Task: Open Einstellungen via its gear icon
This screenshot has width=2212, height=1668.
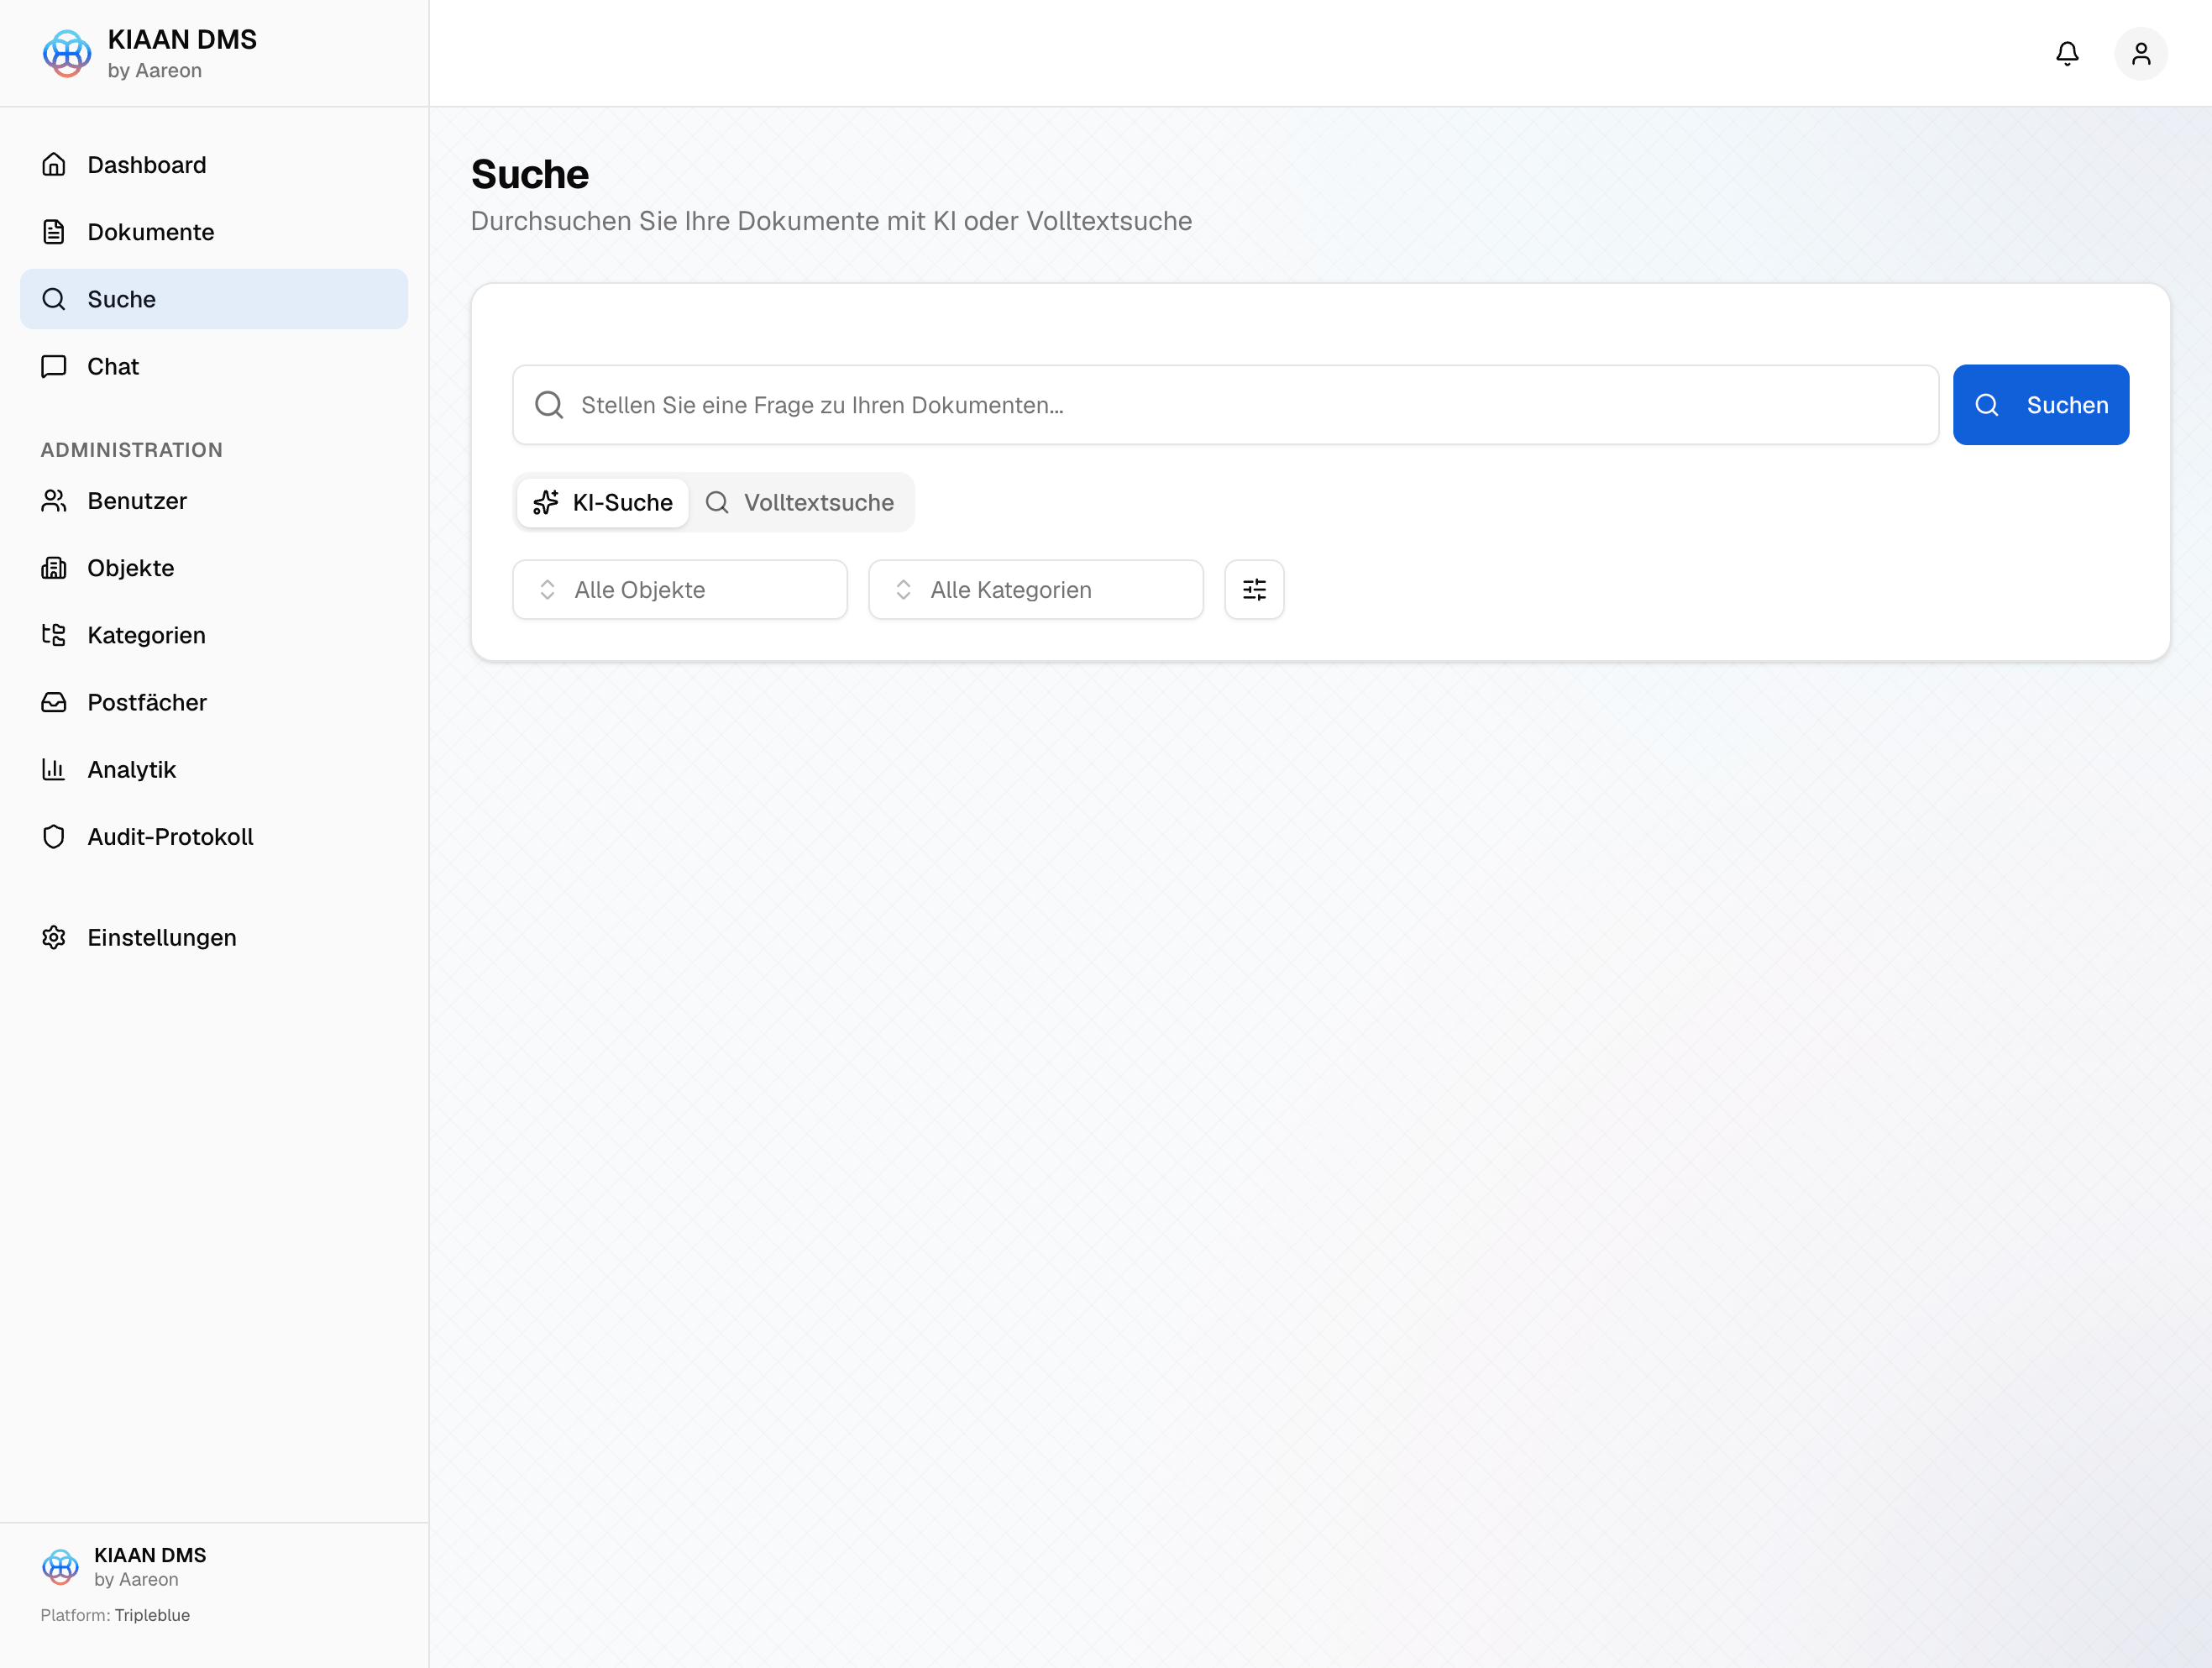Action: coord(54,937)
